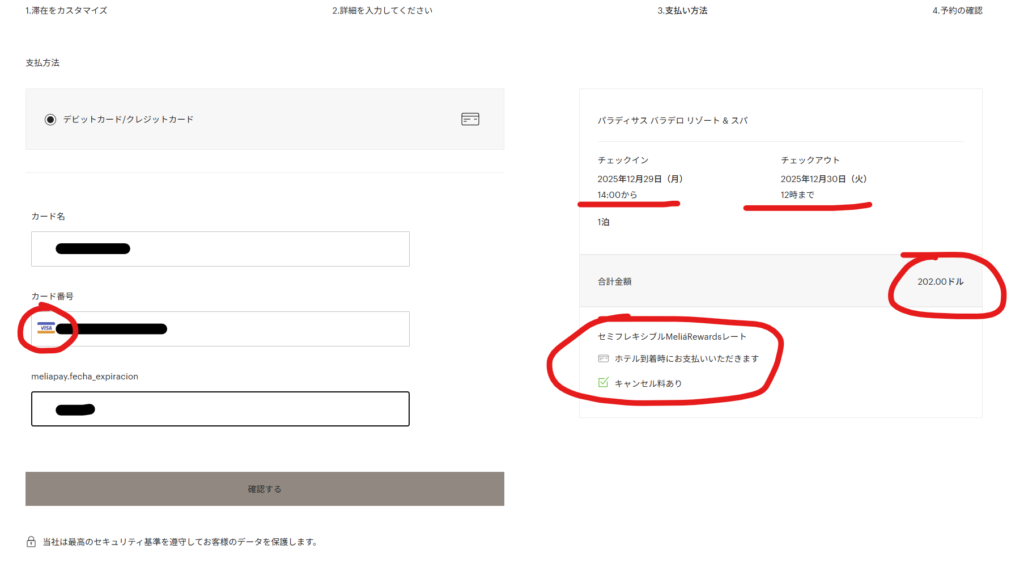Click the card icon beside ホテル到着時にお支払い
This screenshot has width=1024, height=566.
pos(602,358)
